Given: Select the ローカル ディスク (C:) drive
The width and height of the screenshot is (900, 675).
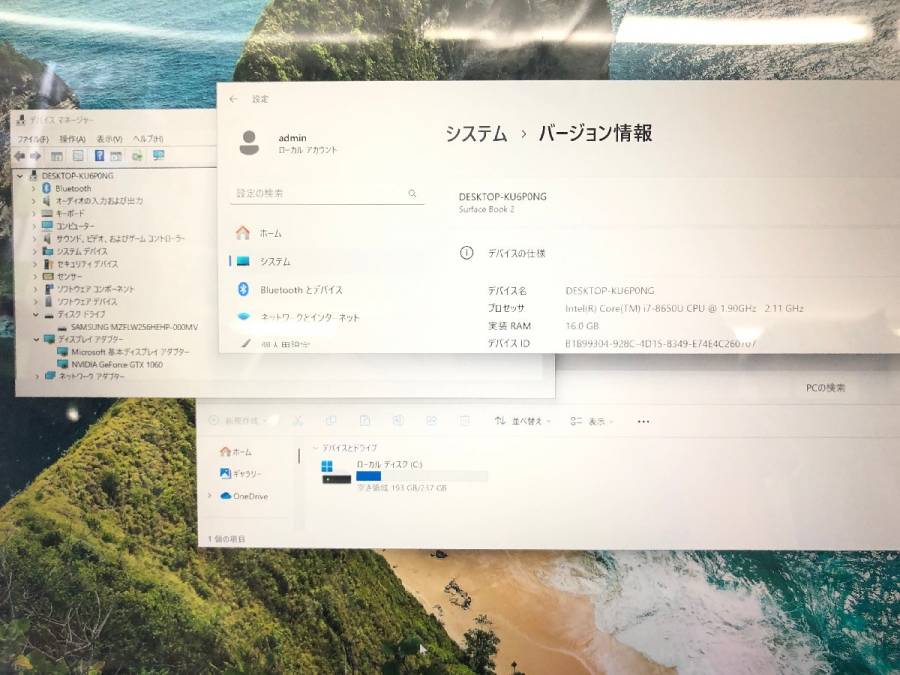Looking at the screenshot, I should pyautogui.click(x=405, y=475).
